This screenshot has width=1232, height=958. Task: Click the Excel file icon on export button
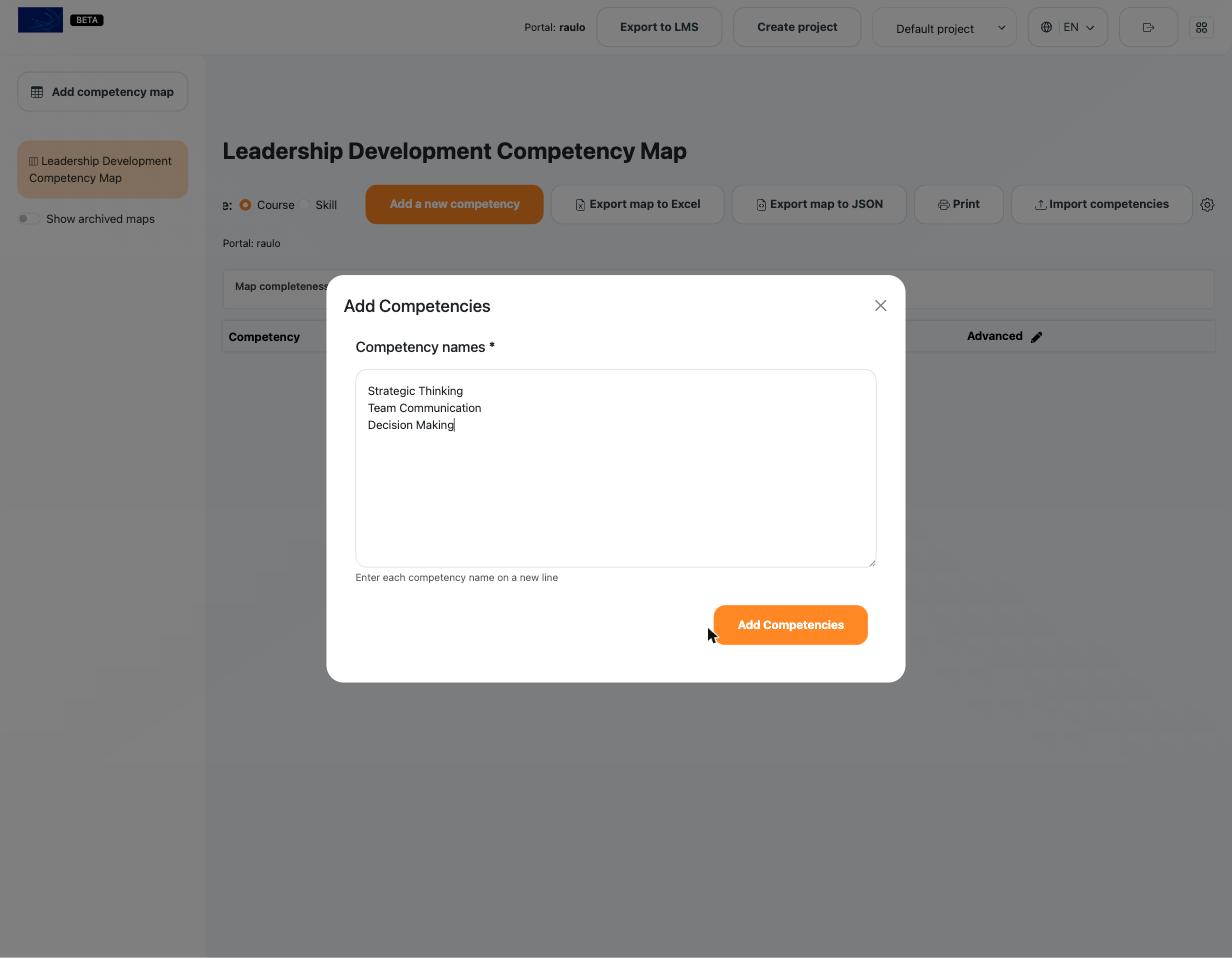580,205
